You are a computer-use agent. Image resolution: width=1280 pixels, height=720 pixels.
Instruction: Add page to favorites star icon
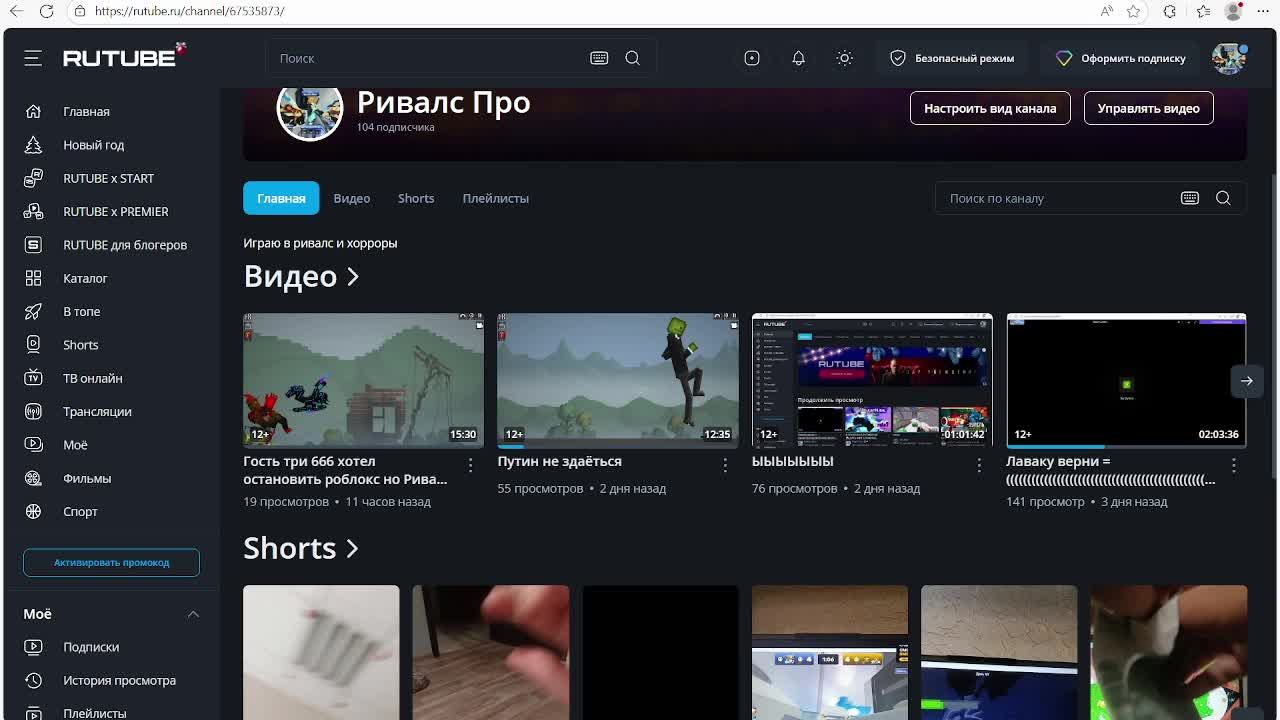pos(1133,11)
